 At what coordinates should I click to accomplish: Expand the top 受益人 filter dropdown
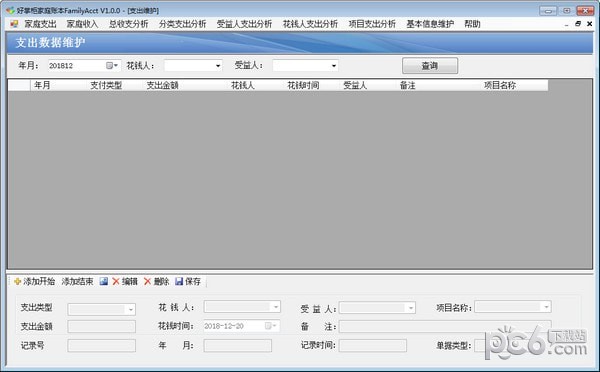point(334,66)
